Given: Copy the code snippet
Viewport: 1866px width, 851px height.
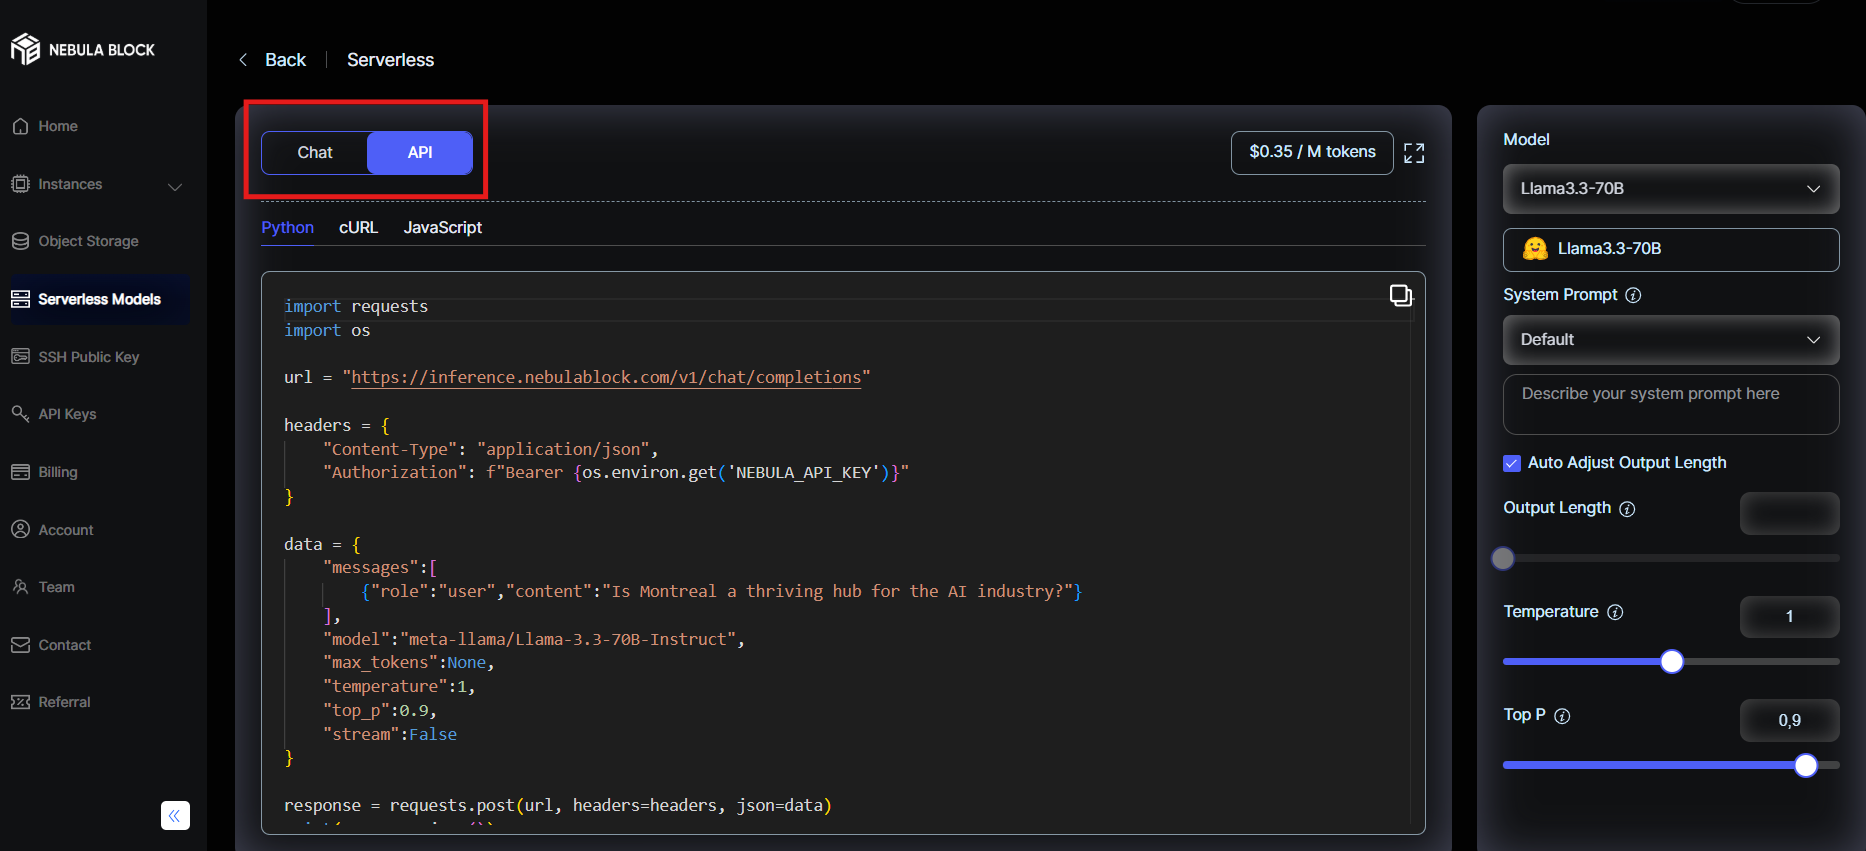Looking at the screenshot, I should [x=1401, y=295].
